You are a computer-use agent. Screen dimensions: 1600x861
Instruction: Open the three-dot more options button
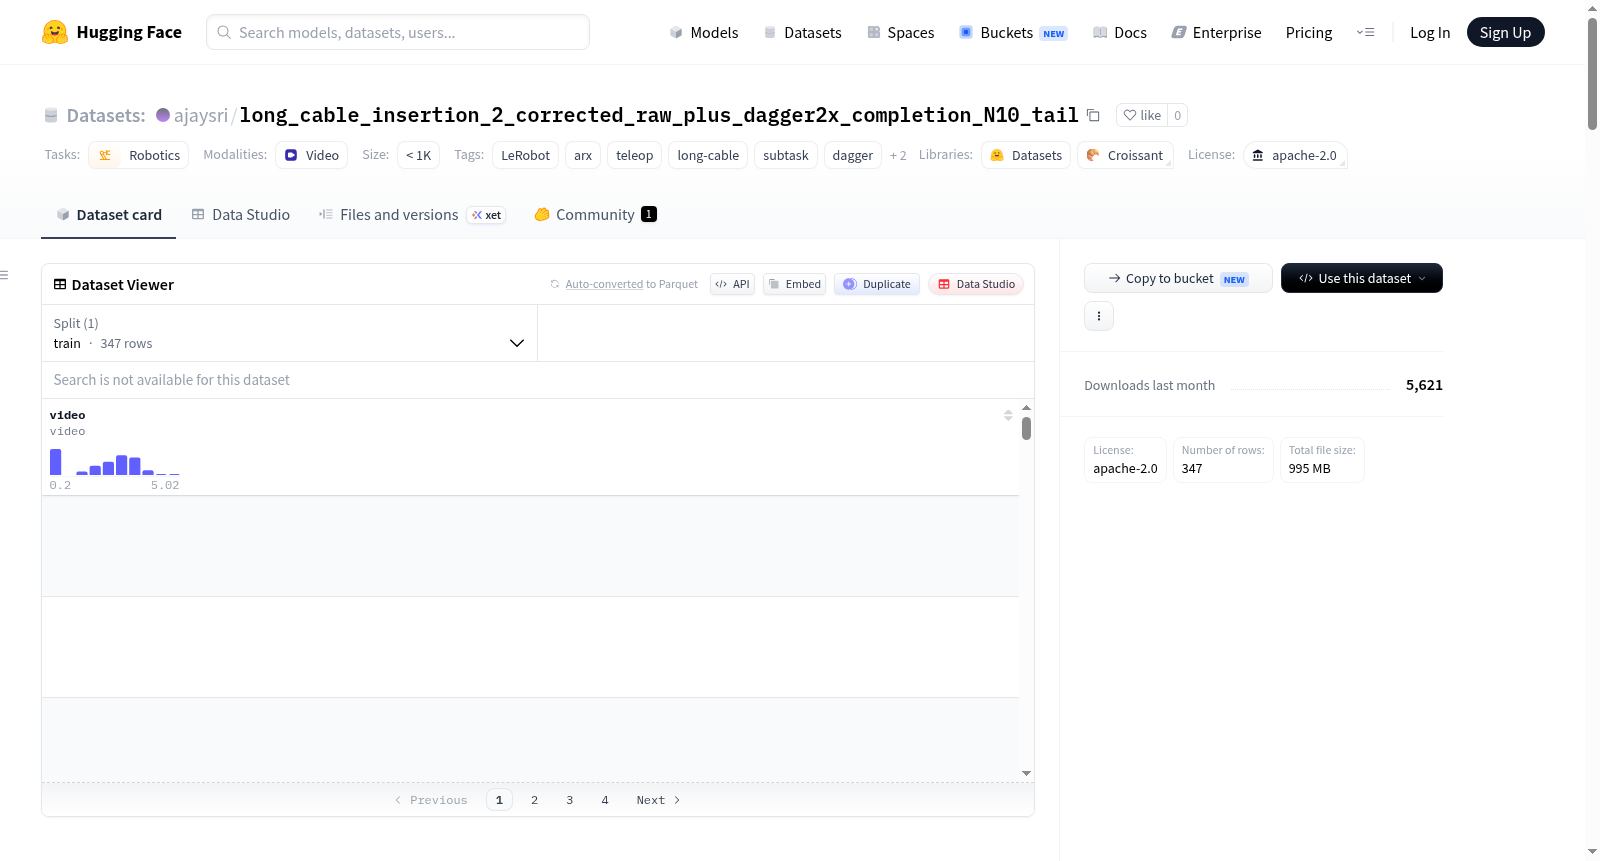click(x=1099, y=316)
